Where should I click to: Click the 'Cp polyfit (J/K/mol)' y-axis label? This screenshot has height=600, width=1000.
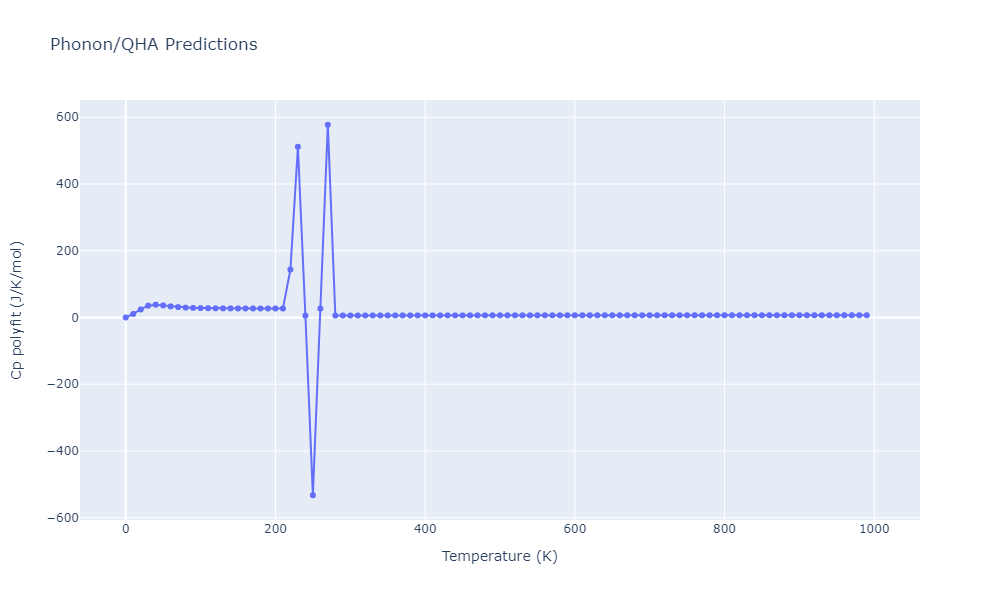pos(16,309)
